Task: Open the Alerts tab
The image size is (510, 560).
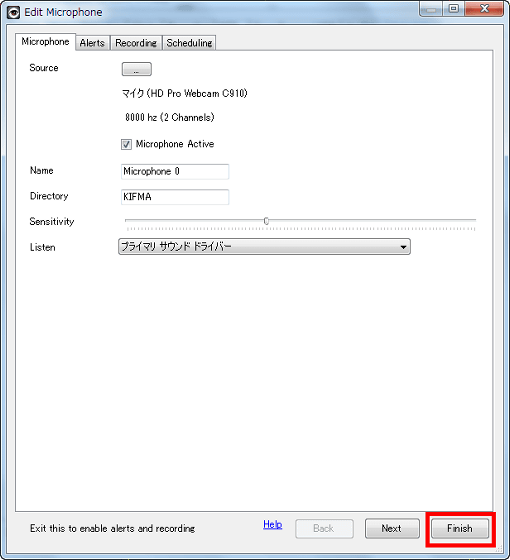Action: pos(92,43)
